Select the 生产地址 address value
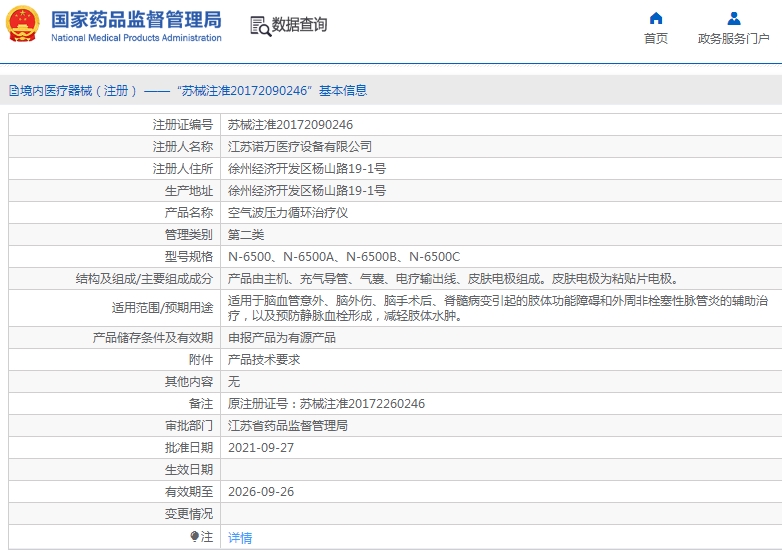 point(307,190)
